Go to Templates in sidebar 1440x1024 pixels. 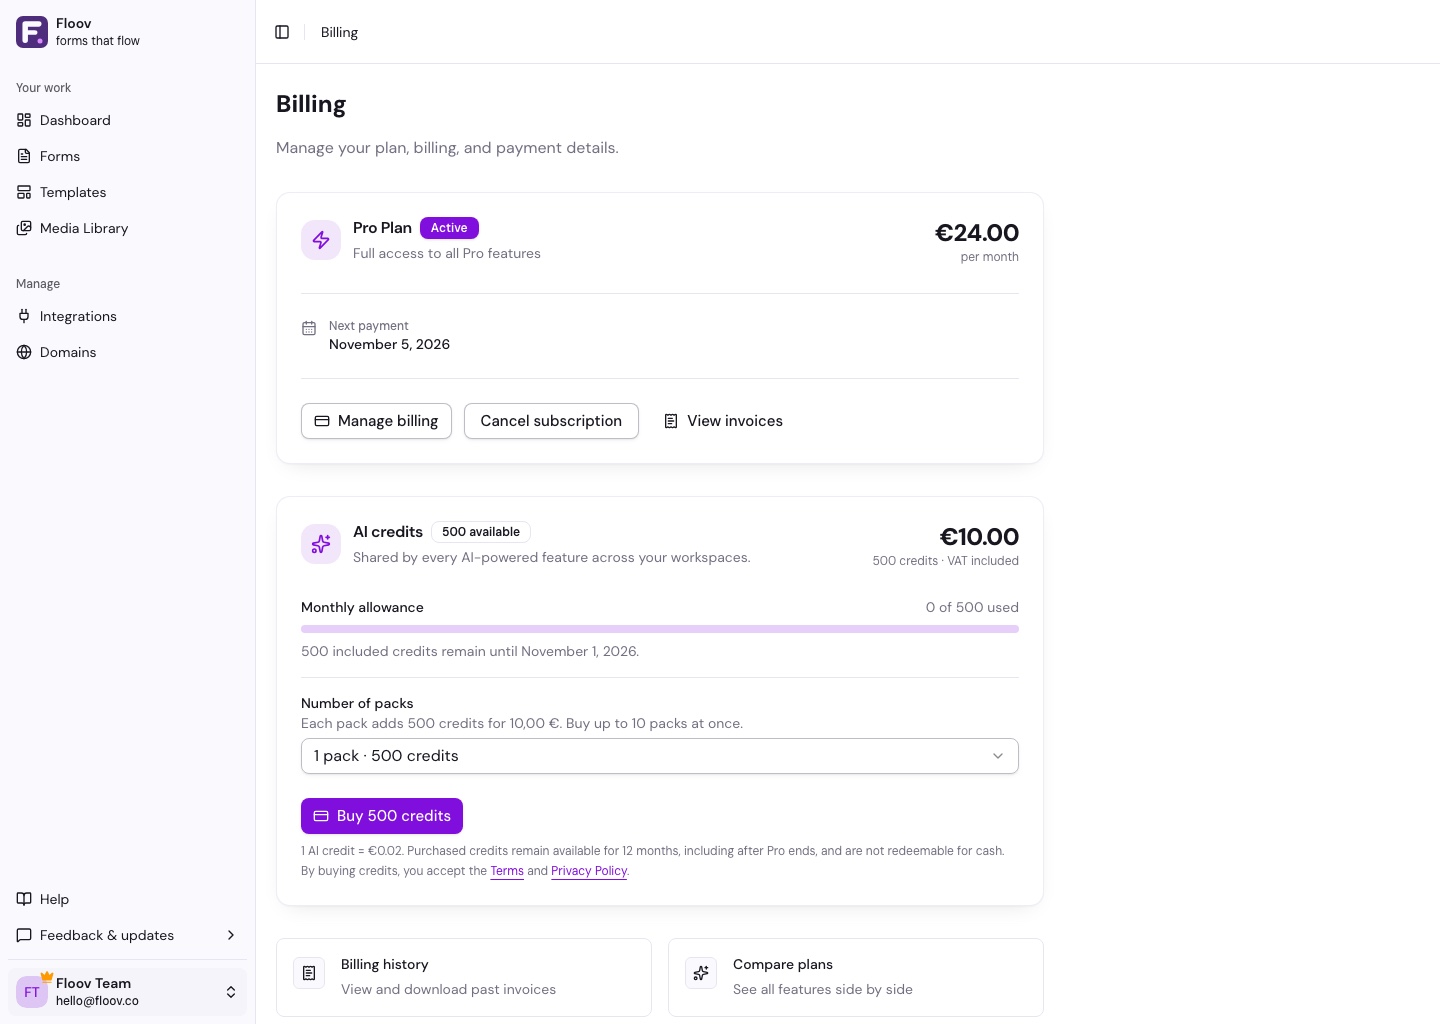point(127,192)
